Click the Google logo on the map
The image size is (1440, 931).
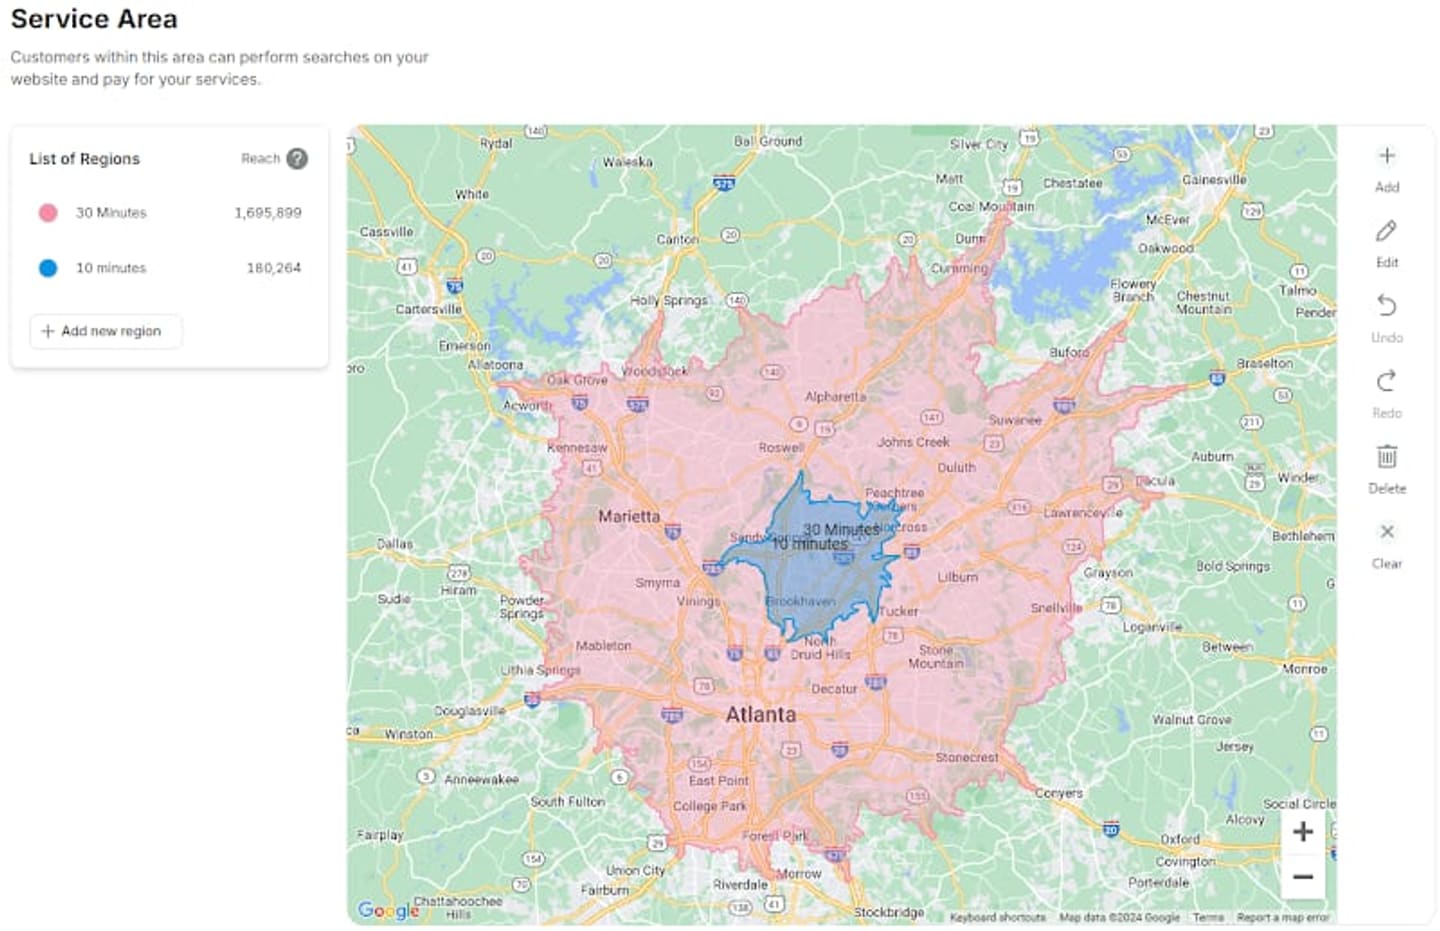[x=388, y=910]
